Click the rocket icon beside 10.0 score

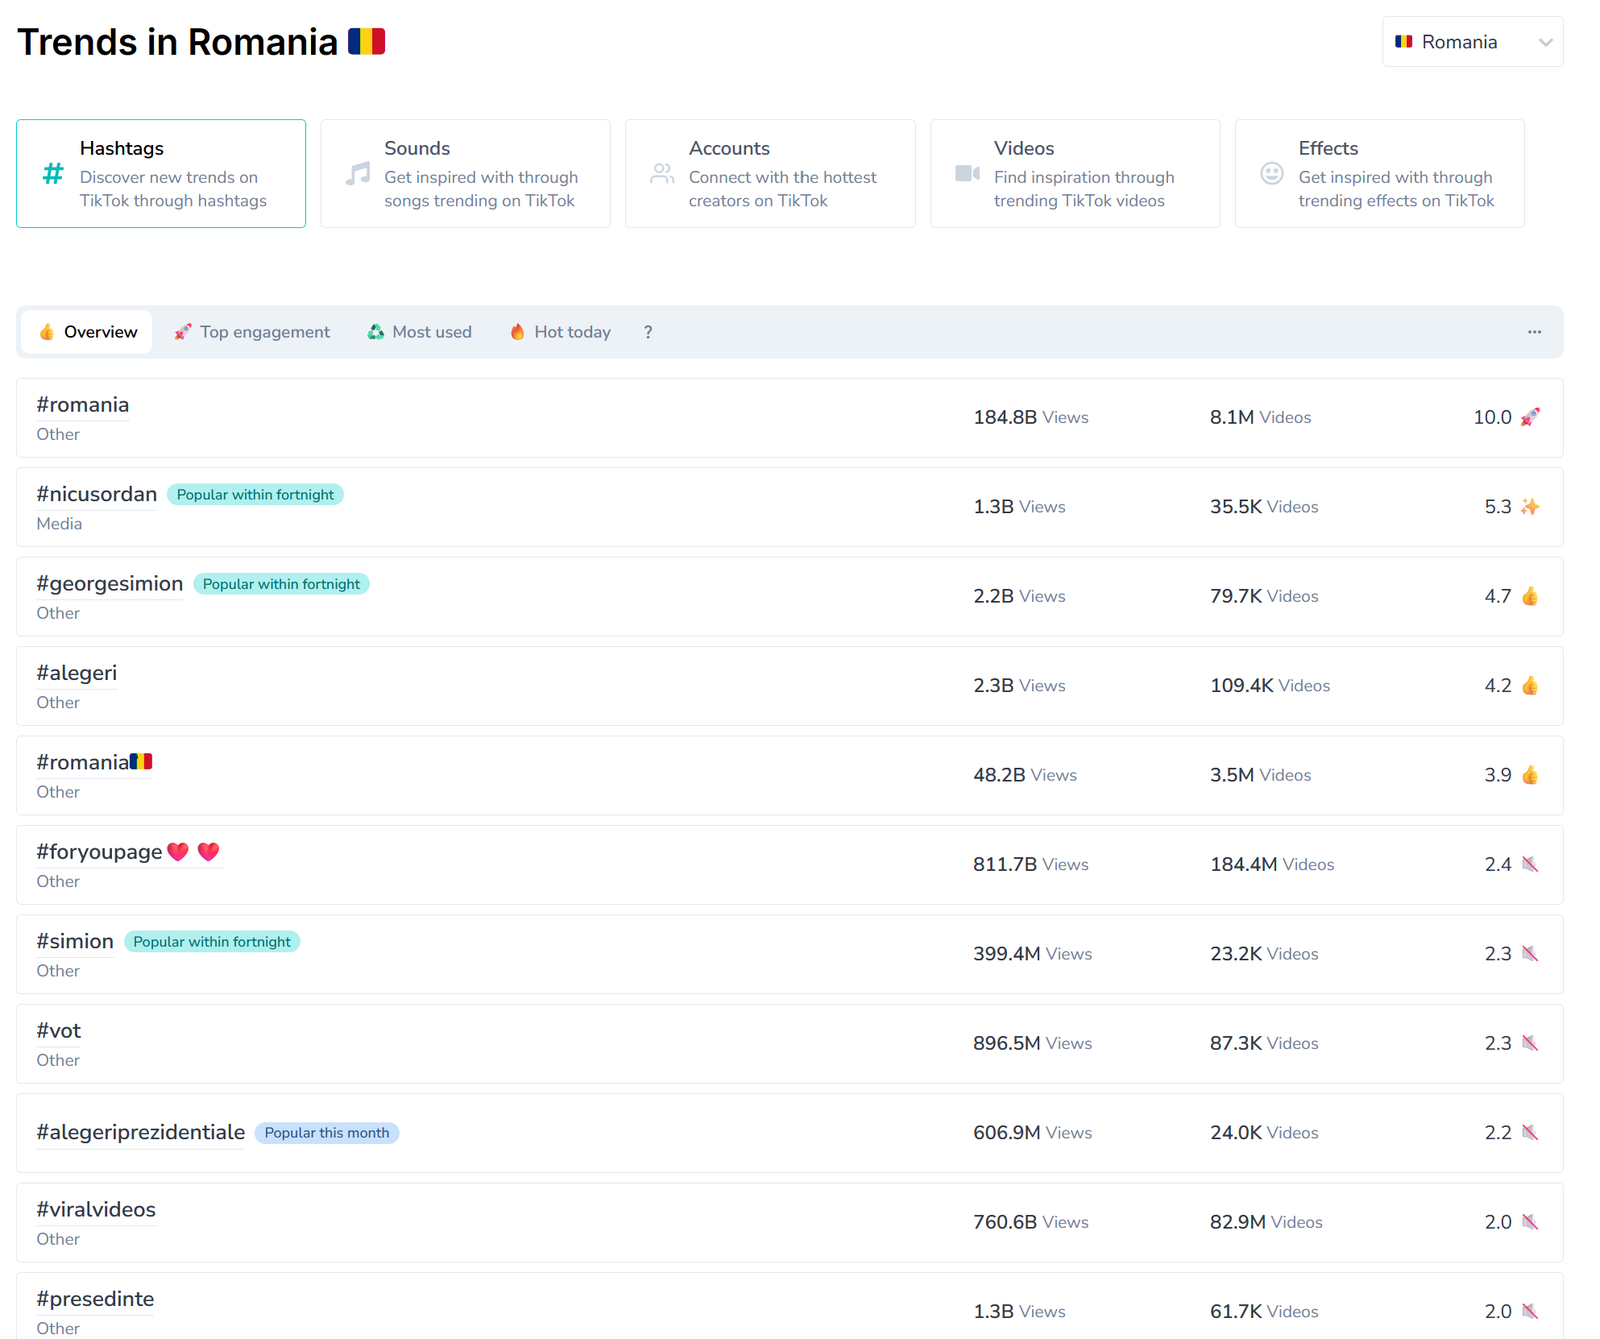(1530, 417)
